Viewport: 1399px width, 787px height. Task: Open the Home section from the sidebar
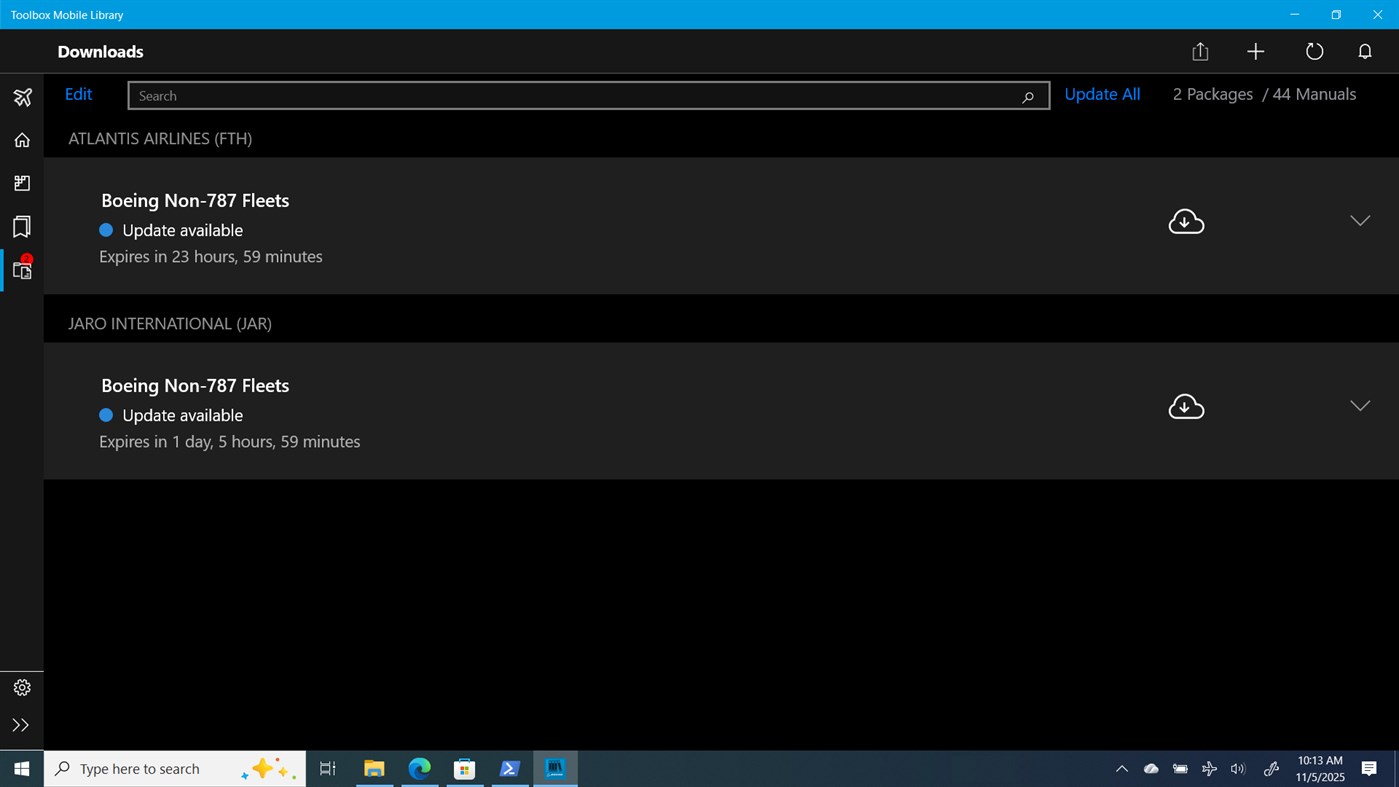pos(21,139)
